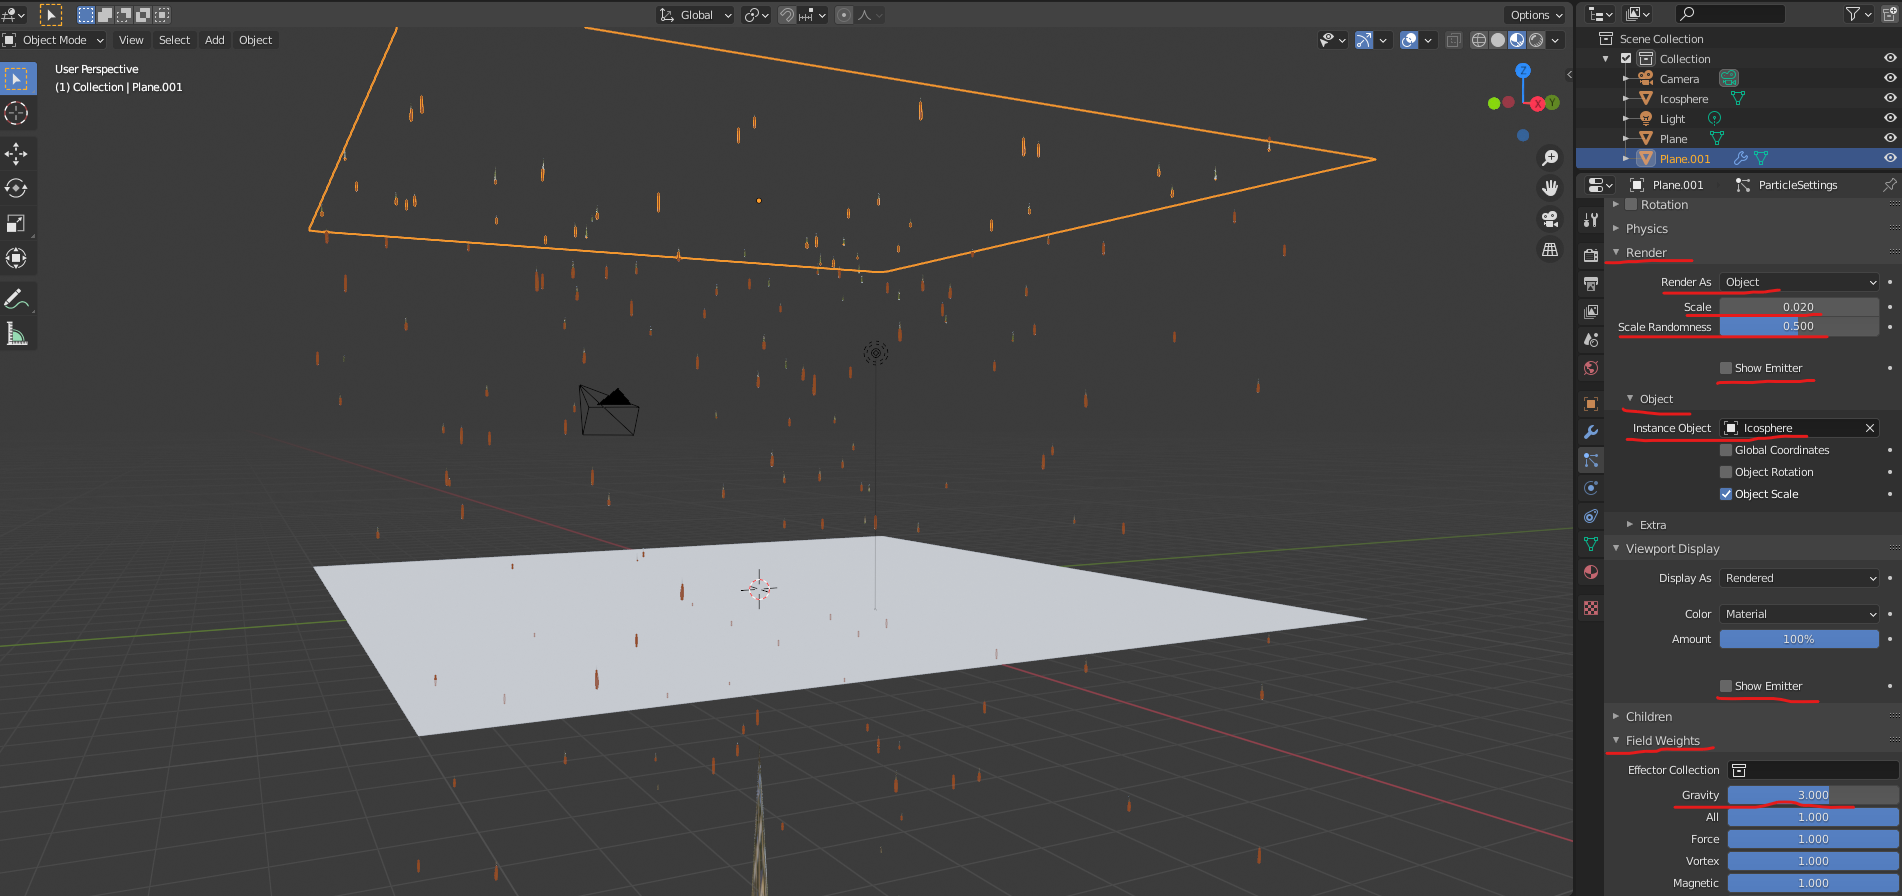Screen dimensions: 1902x896
Task: Toggle X-ray view
Action: 1454,40
